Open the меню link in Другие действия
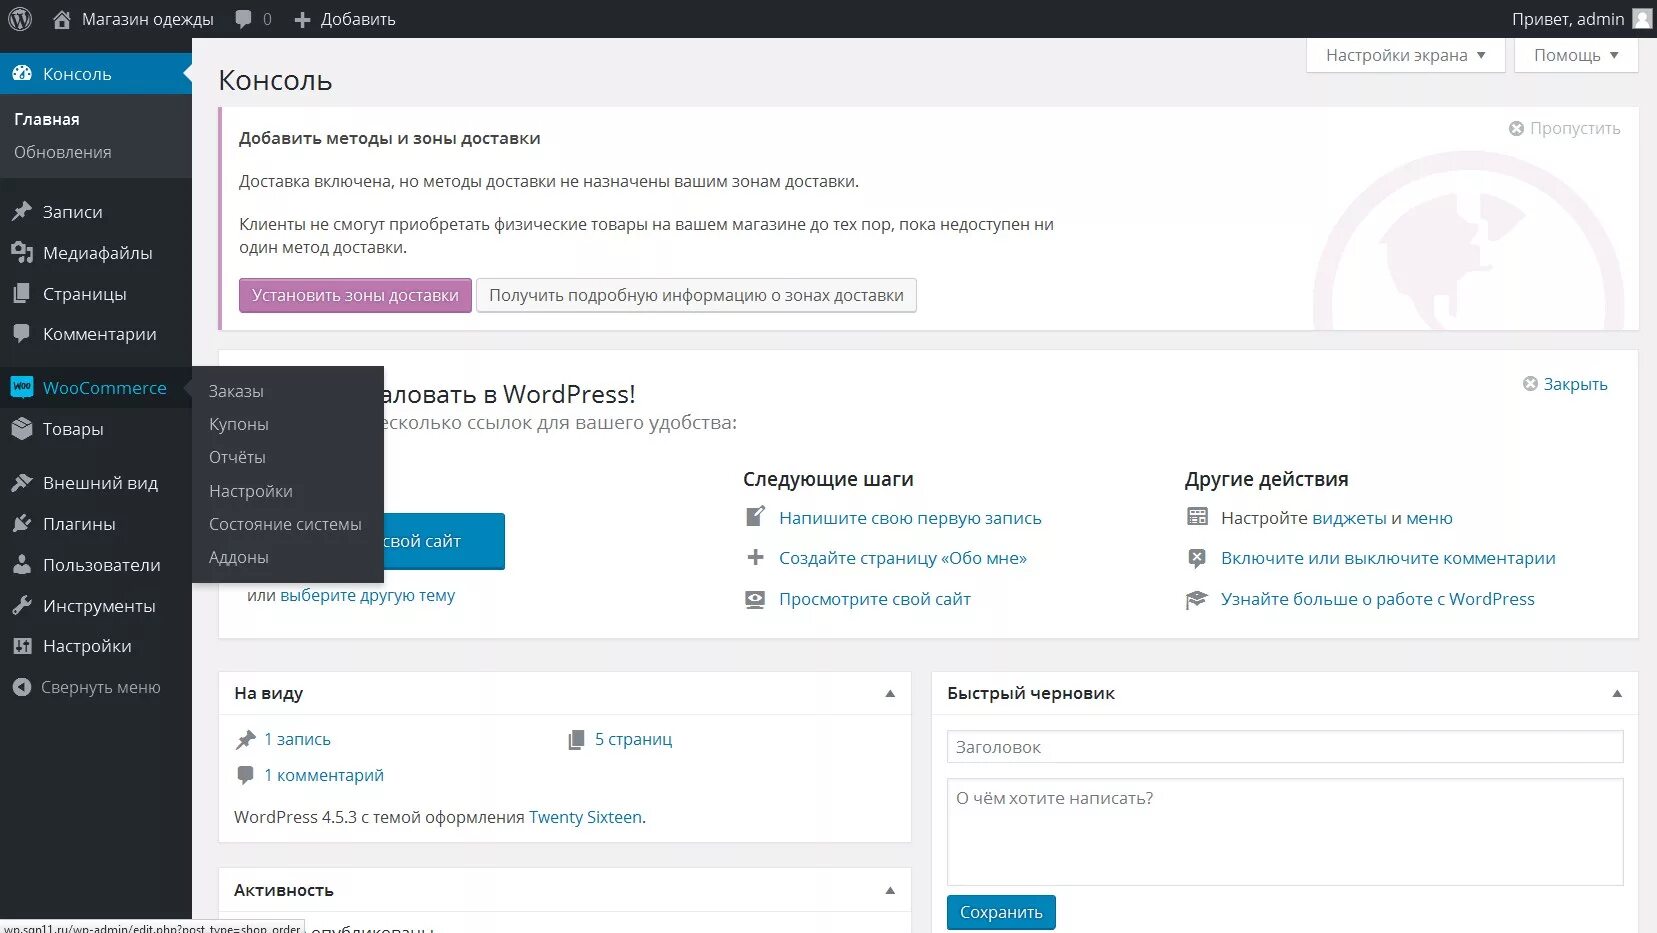This screenshot has width=1657, height=933. coord(1429,518)
